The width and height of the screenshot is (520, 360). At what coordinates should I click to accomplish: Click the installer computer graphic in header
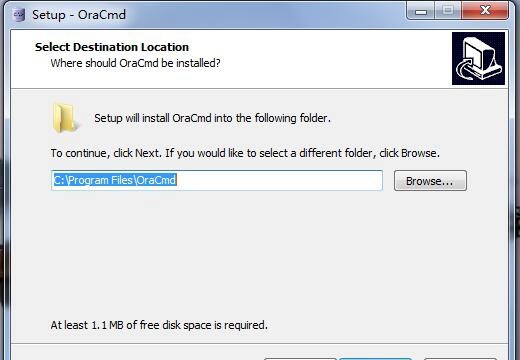tap(478, 58)
